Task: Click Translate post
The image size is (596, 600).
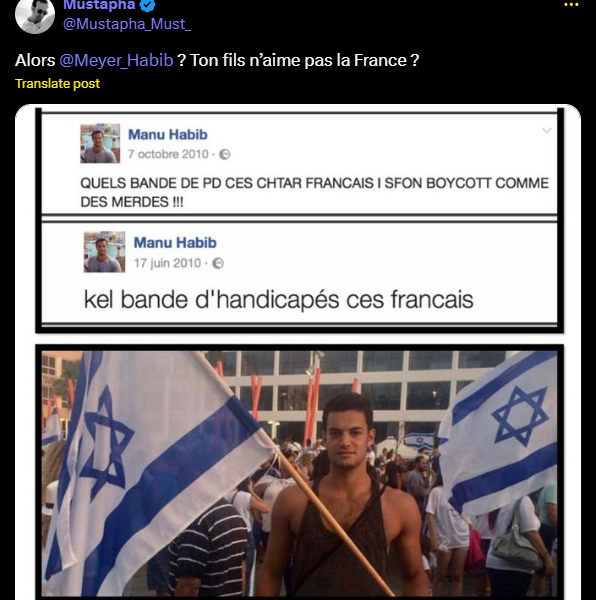Action: pyautogui.click(x=57, y=83)
